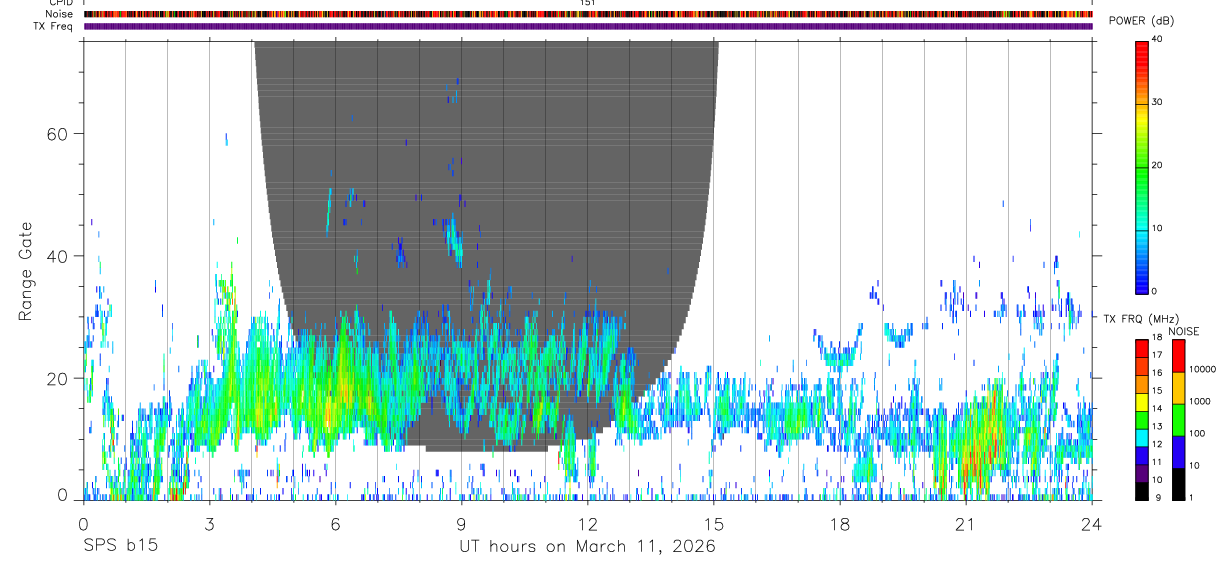
Task: Pick the green 13-14 MHz TX FRQ swatch
Action: point(1141,419)
